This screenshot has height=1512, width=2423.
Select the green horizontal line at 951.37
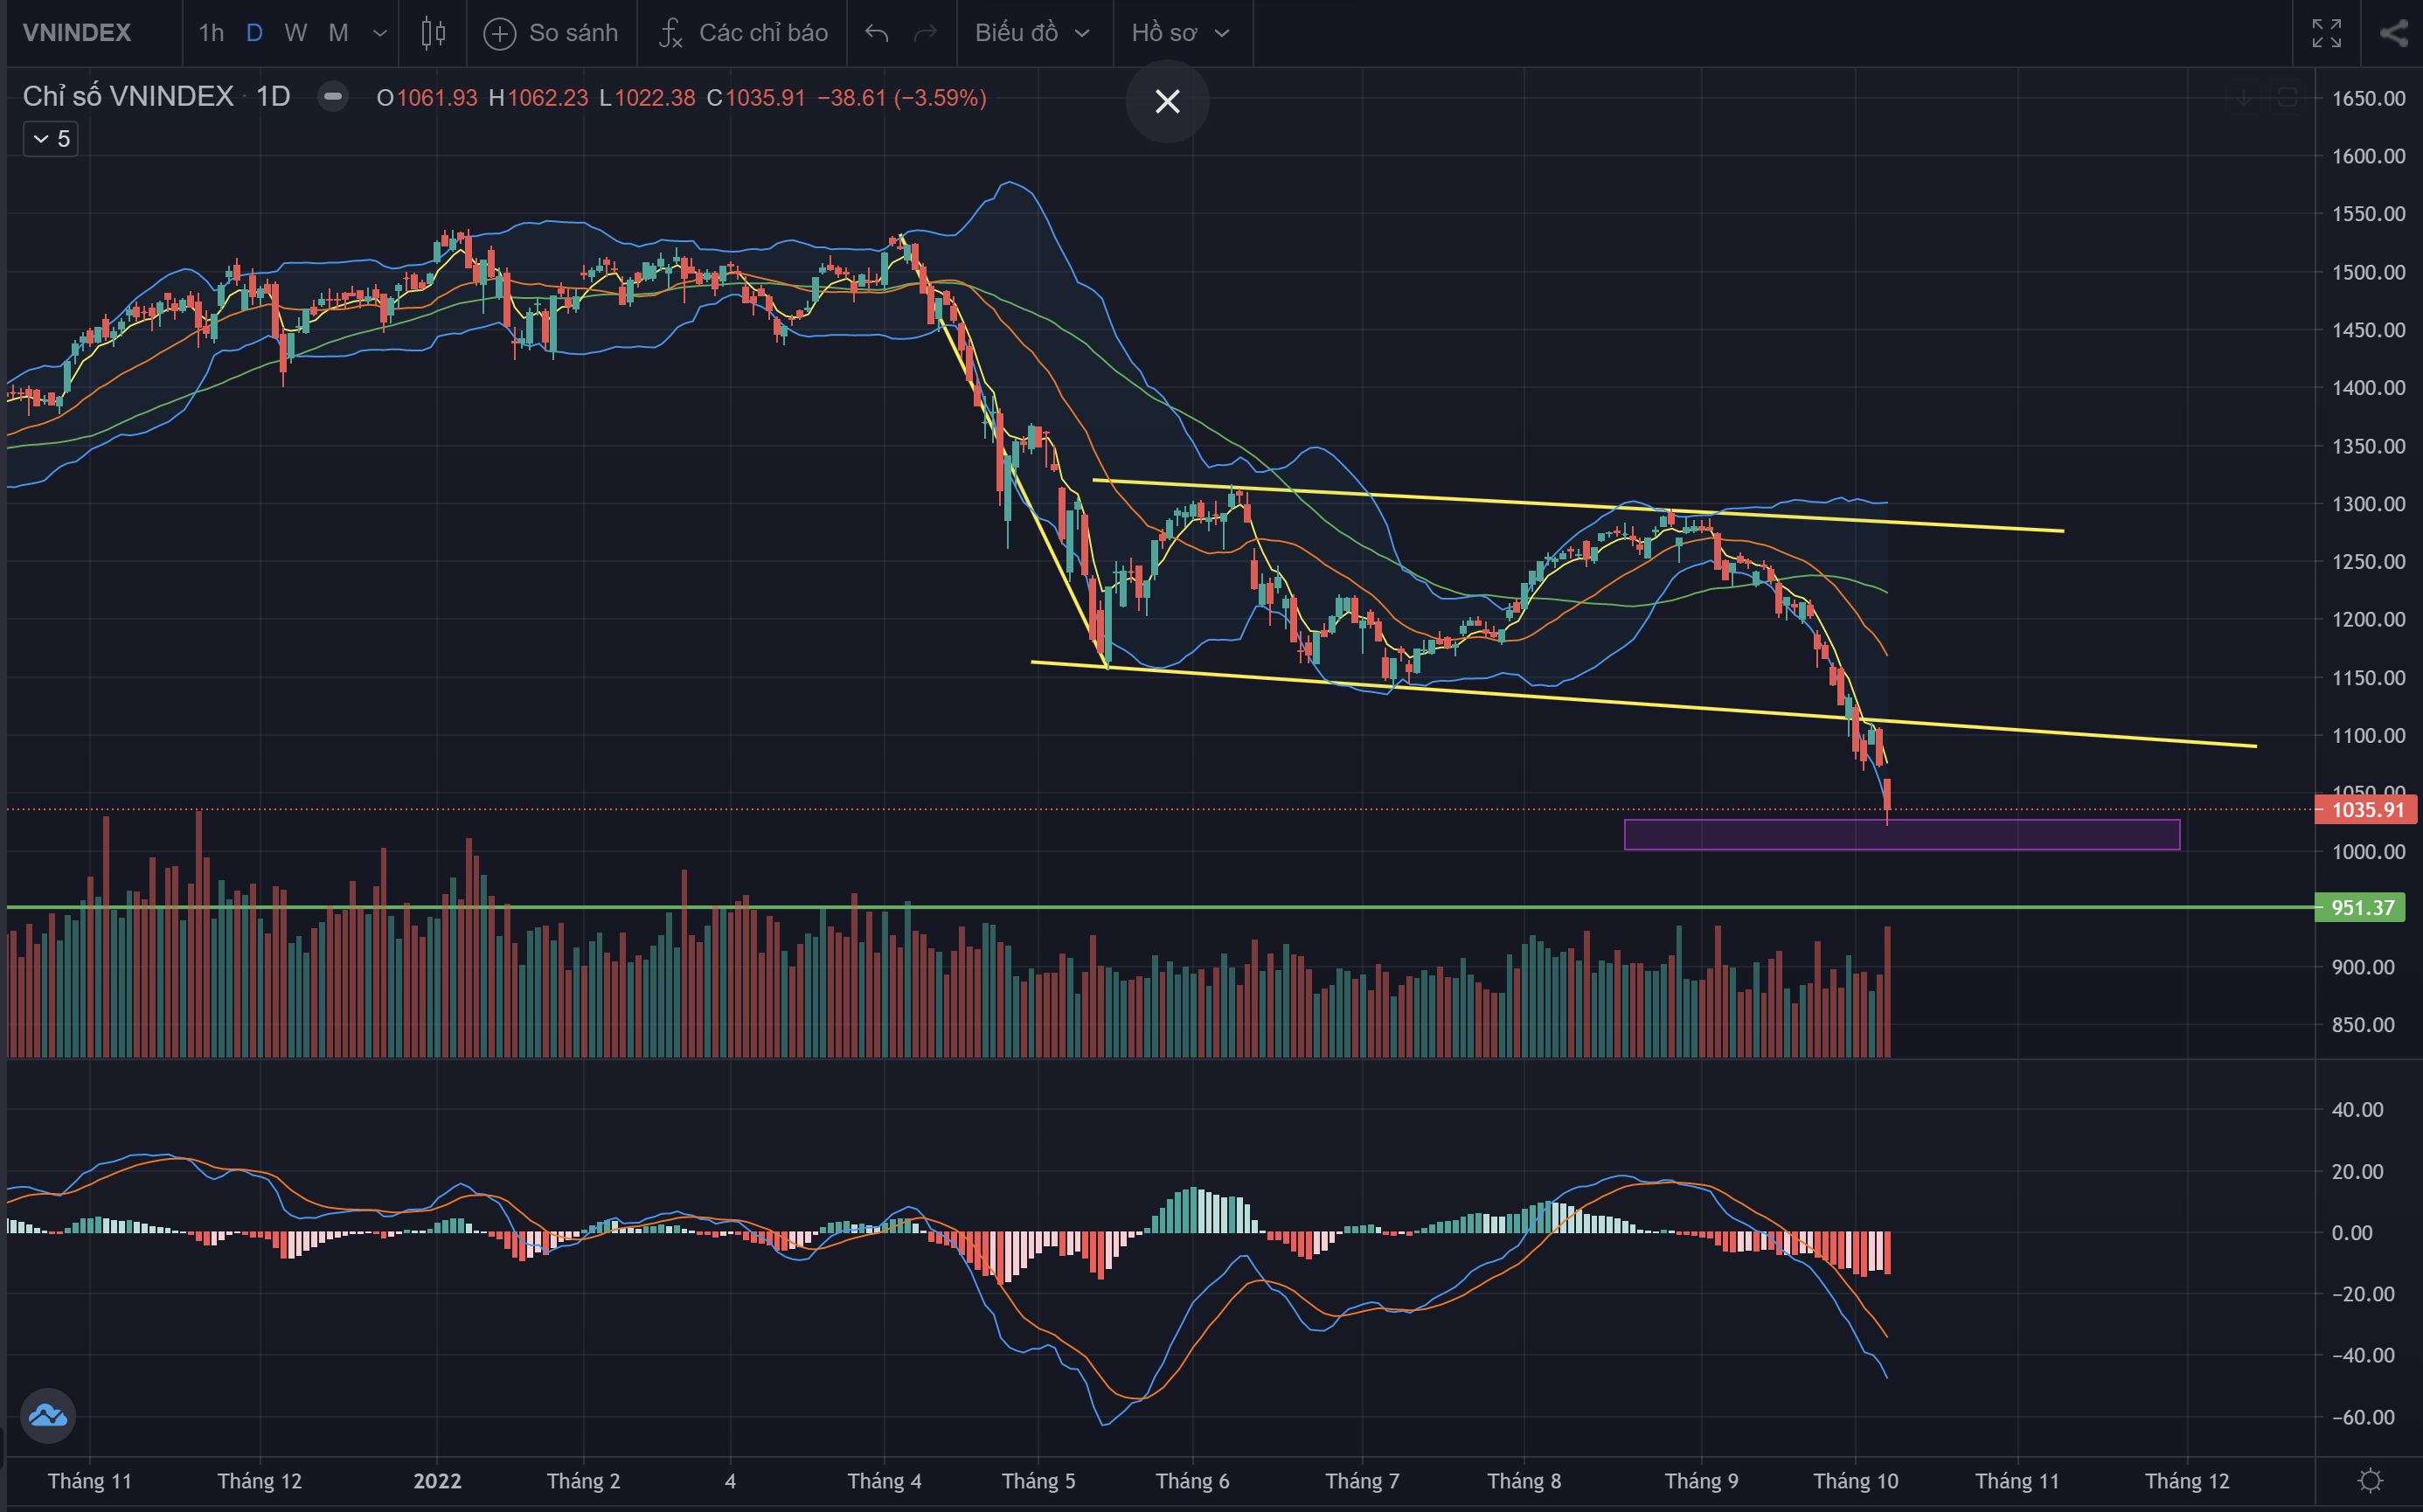point(1160,907)
